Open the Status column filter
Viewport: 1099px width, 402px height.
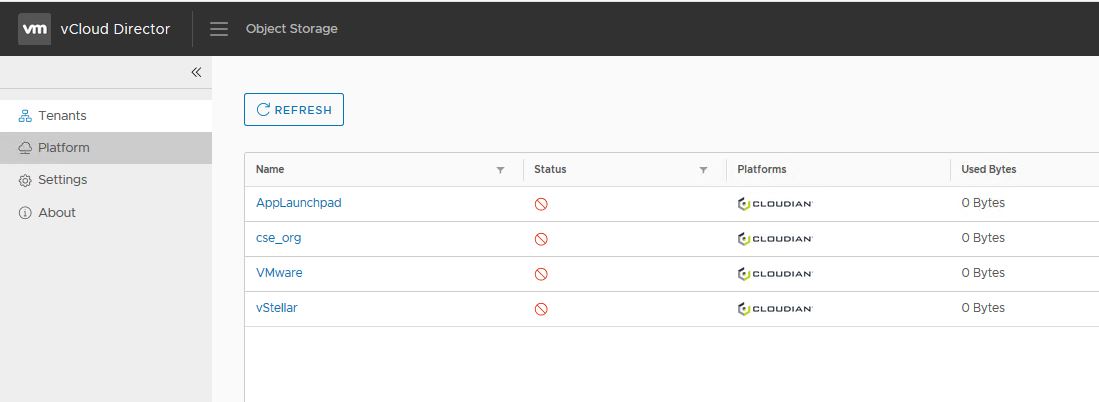[703, 170]
